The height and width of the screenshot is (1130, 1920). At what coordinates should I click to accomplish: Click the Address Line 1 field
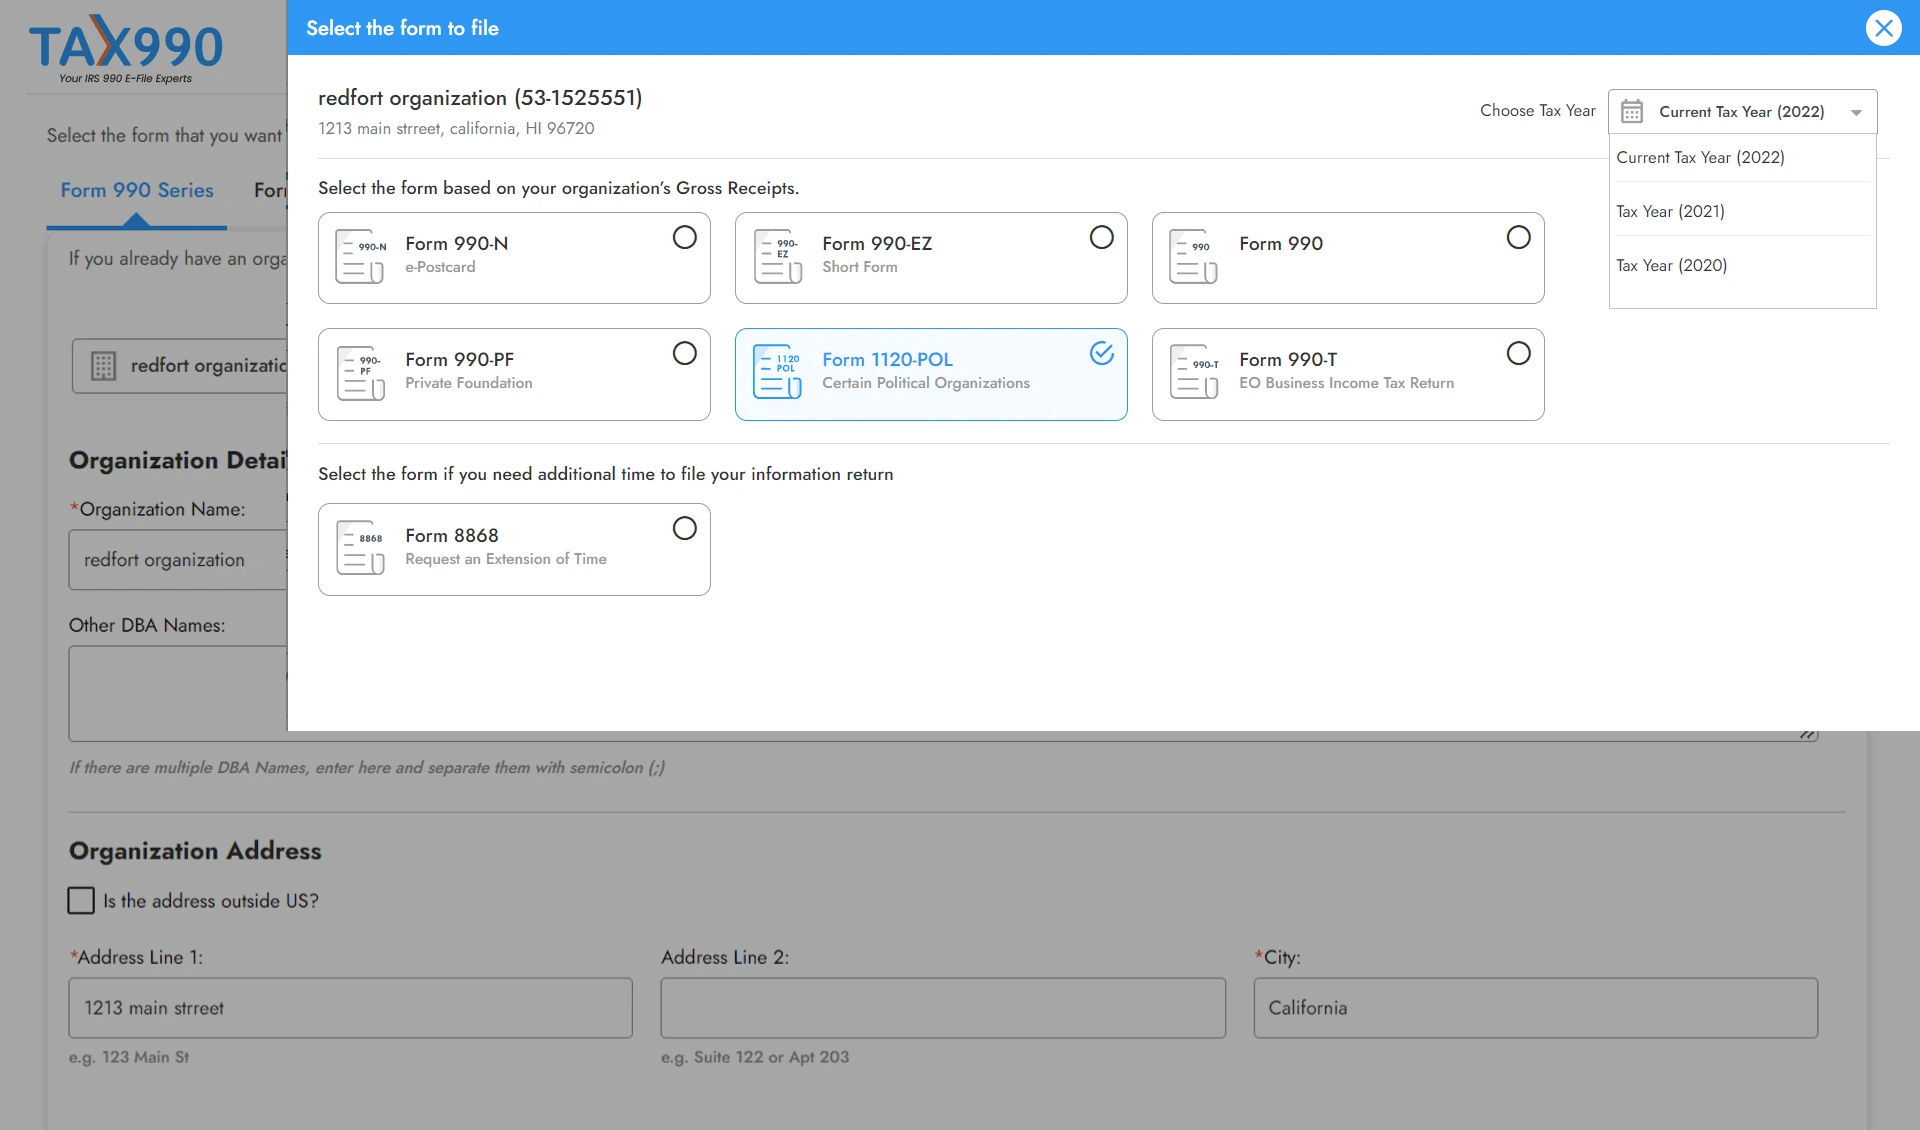click(x=350, y=1008)
